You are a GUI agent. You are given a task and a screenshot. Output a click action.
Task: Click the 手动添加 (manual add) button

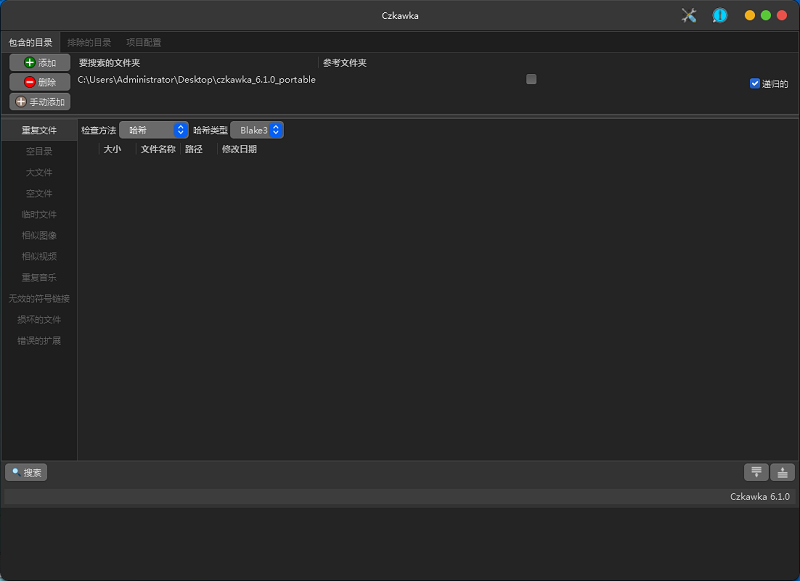(40, 101)
